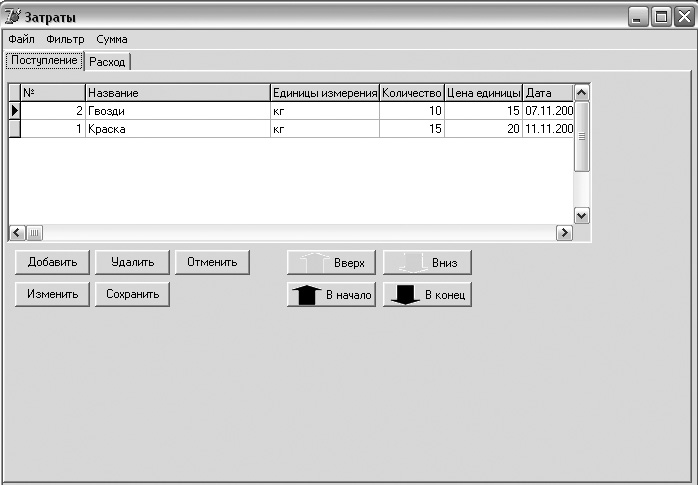Click the table's scroll right arrow
Viewport: 698px width, 485px height.
pos(564,232)
